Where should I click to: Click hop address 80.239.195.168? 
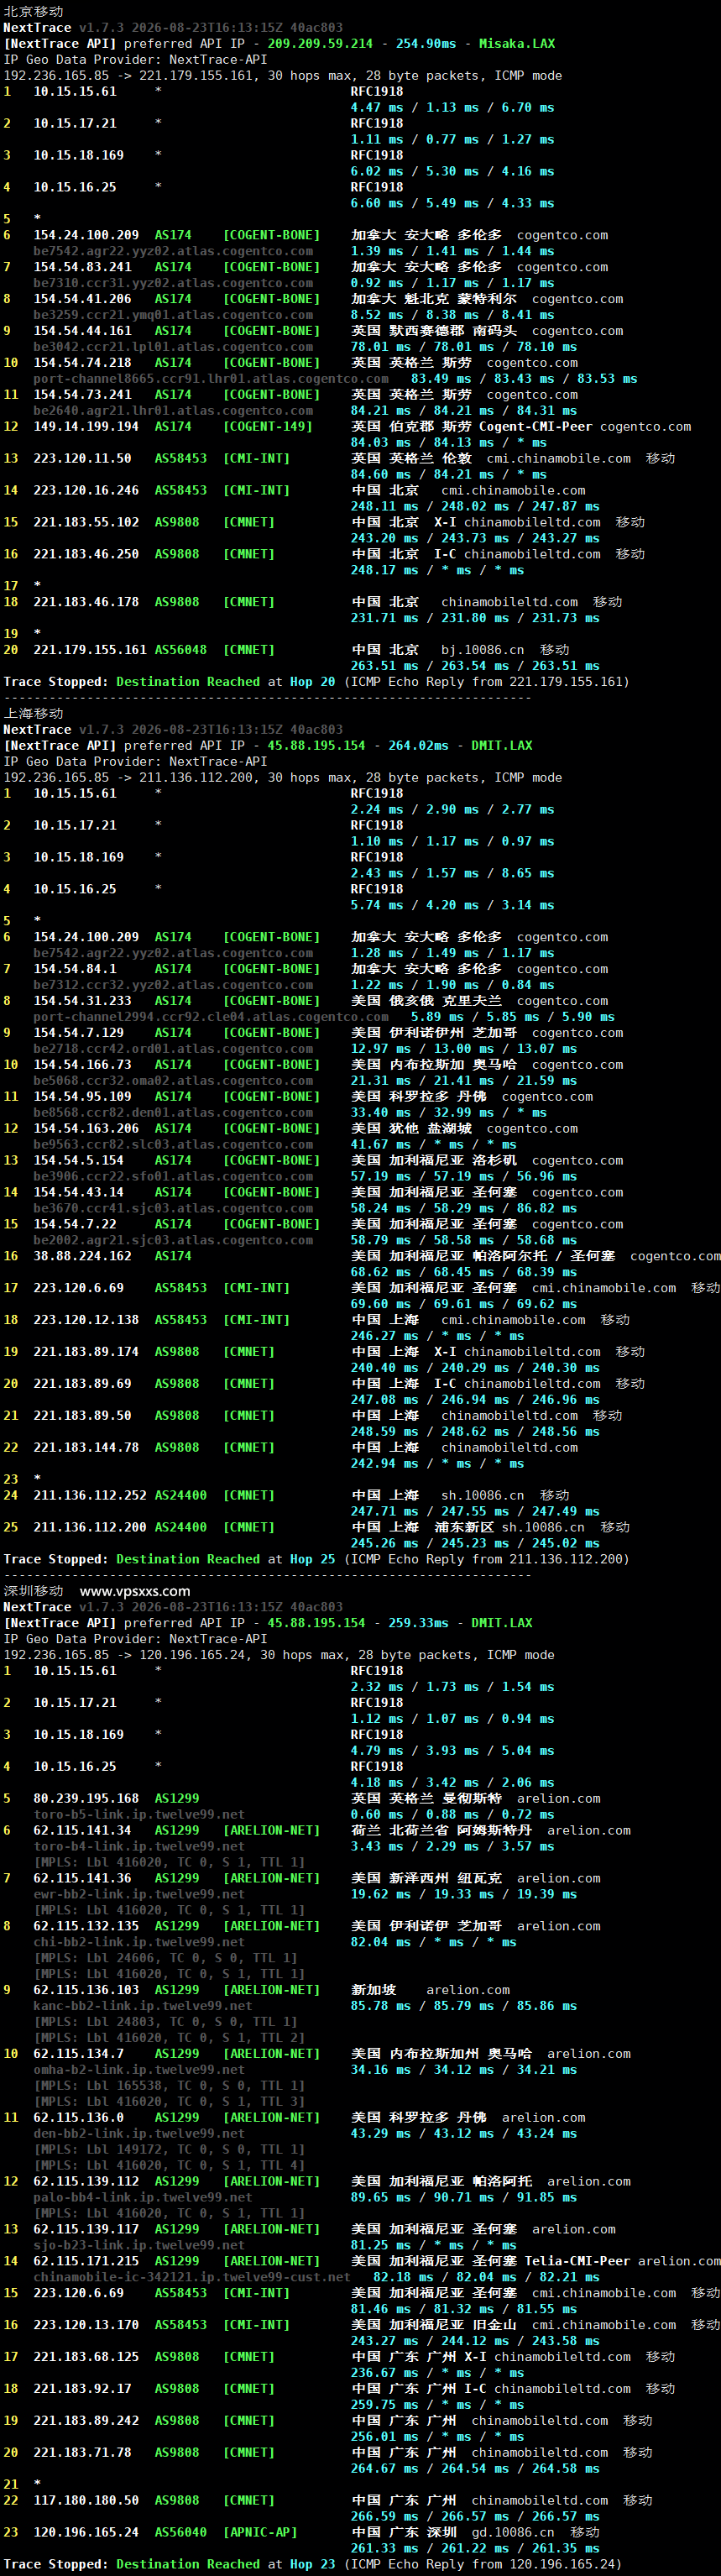click(86, 1799)
